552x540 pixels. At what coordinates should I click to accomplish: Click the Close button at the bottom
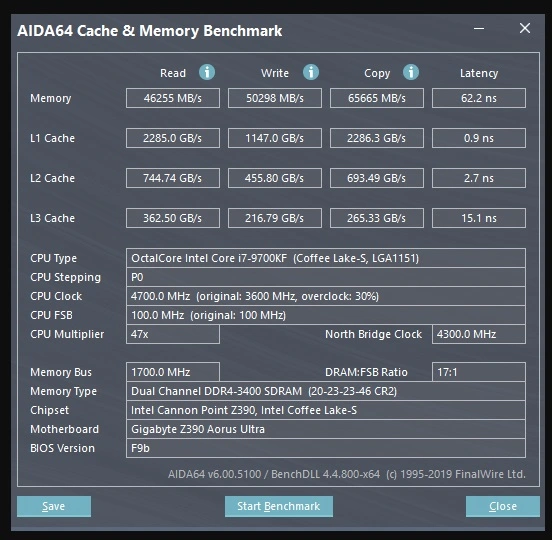[x=503, y=506]
